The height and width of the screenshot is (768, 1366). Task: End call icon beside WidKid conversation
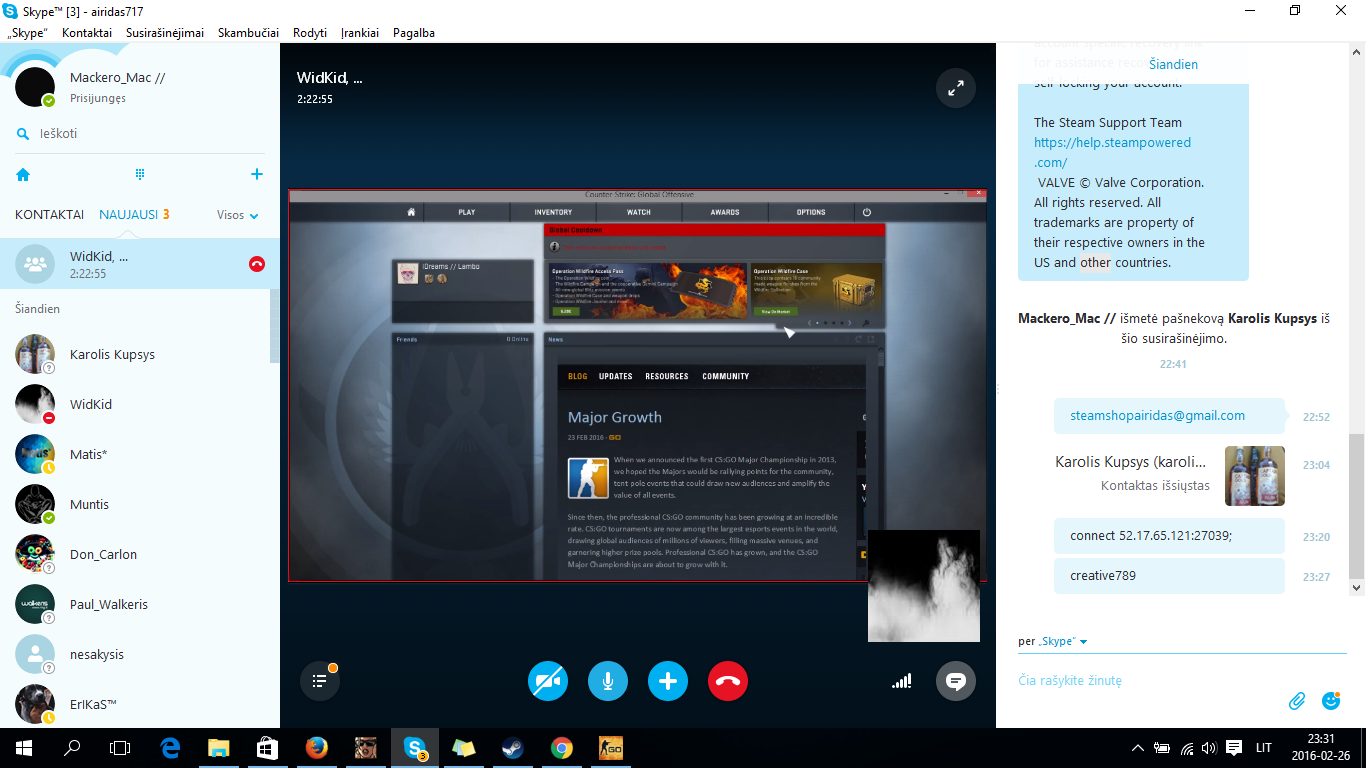coord(257,264)
